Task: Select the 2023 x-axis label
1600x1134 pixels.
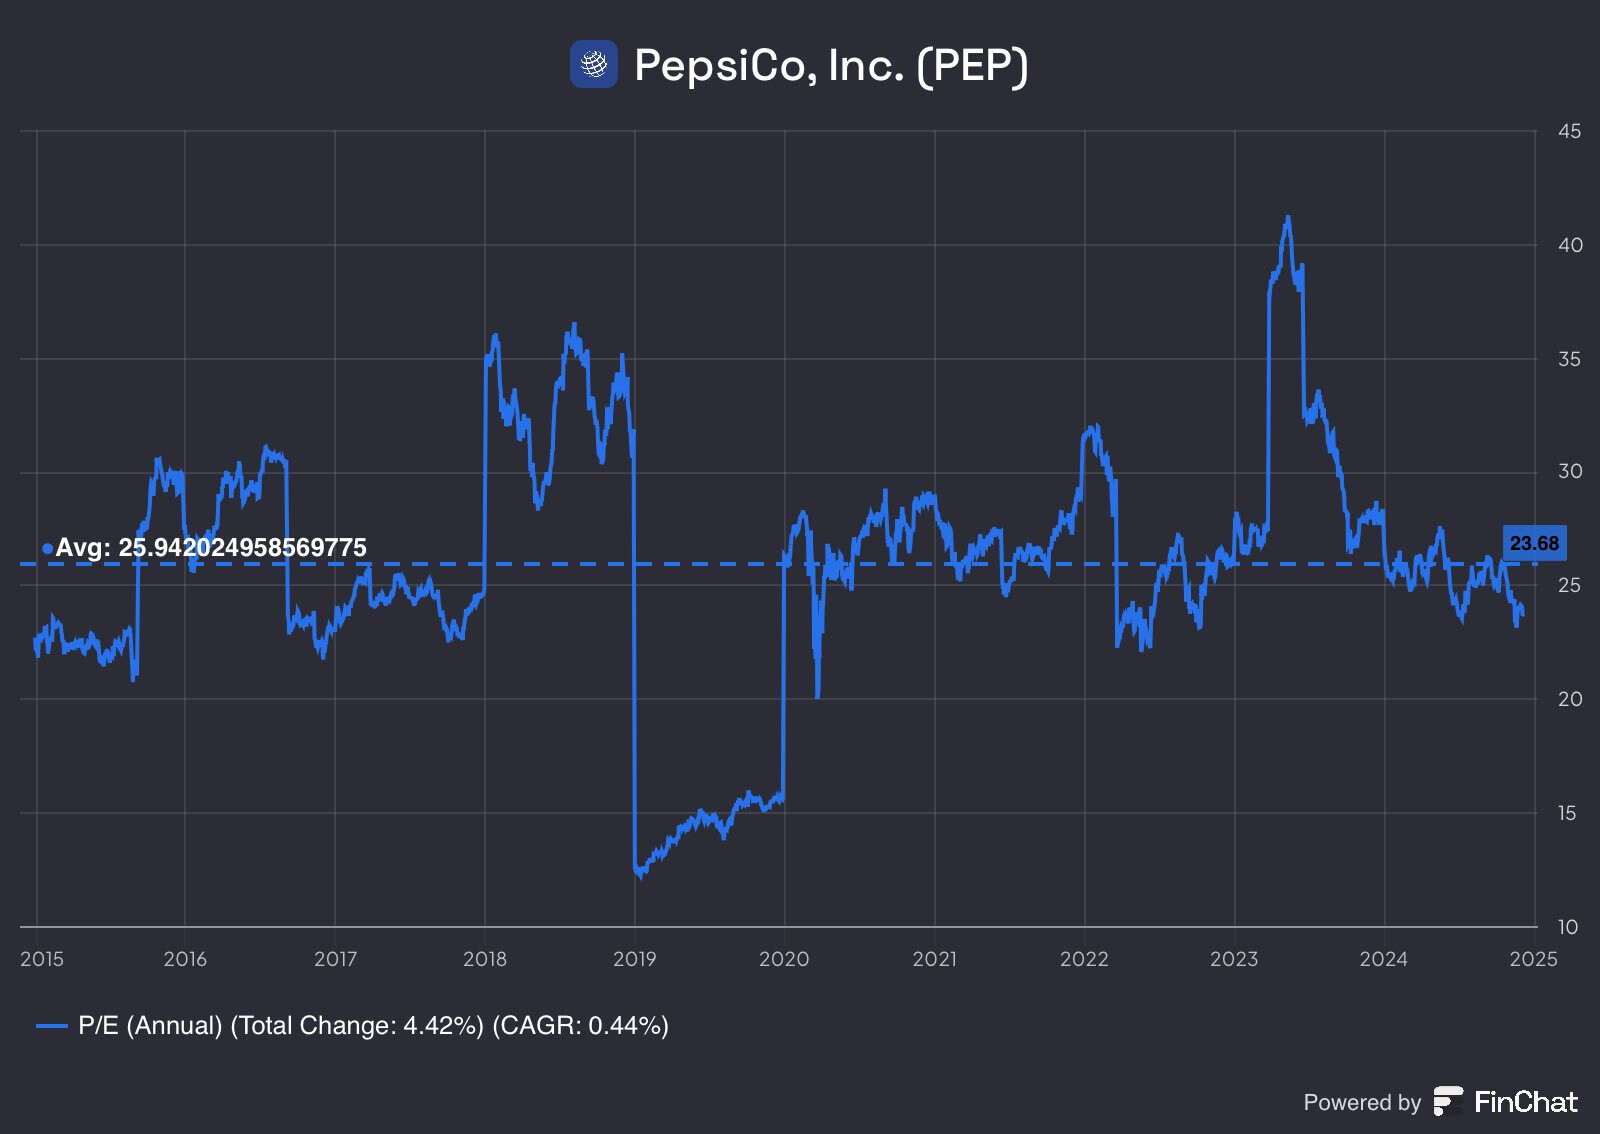Action: click(1234, 959)
